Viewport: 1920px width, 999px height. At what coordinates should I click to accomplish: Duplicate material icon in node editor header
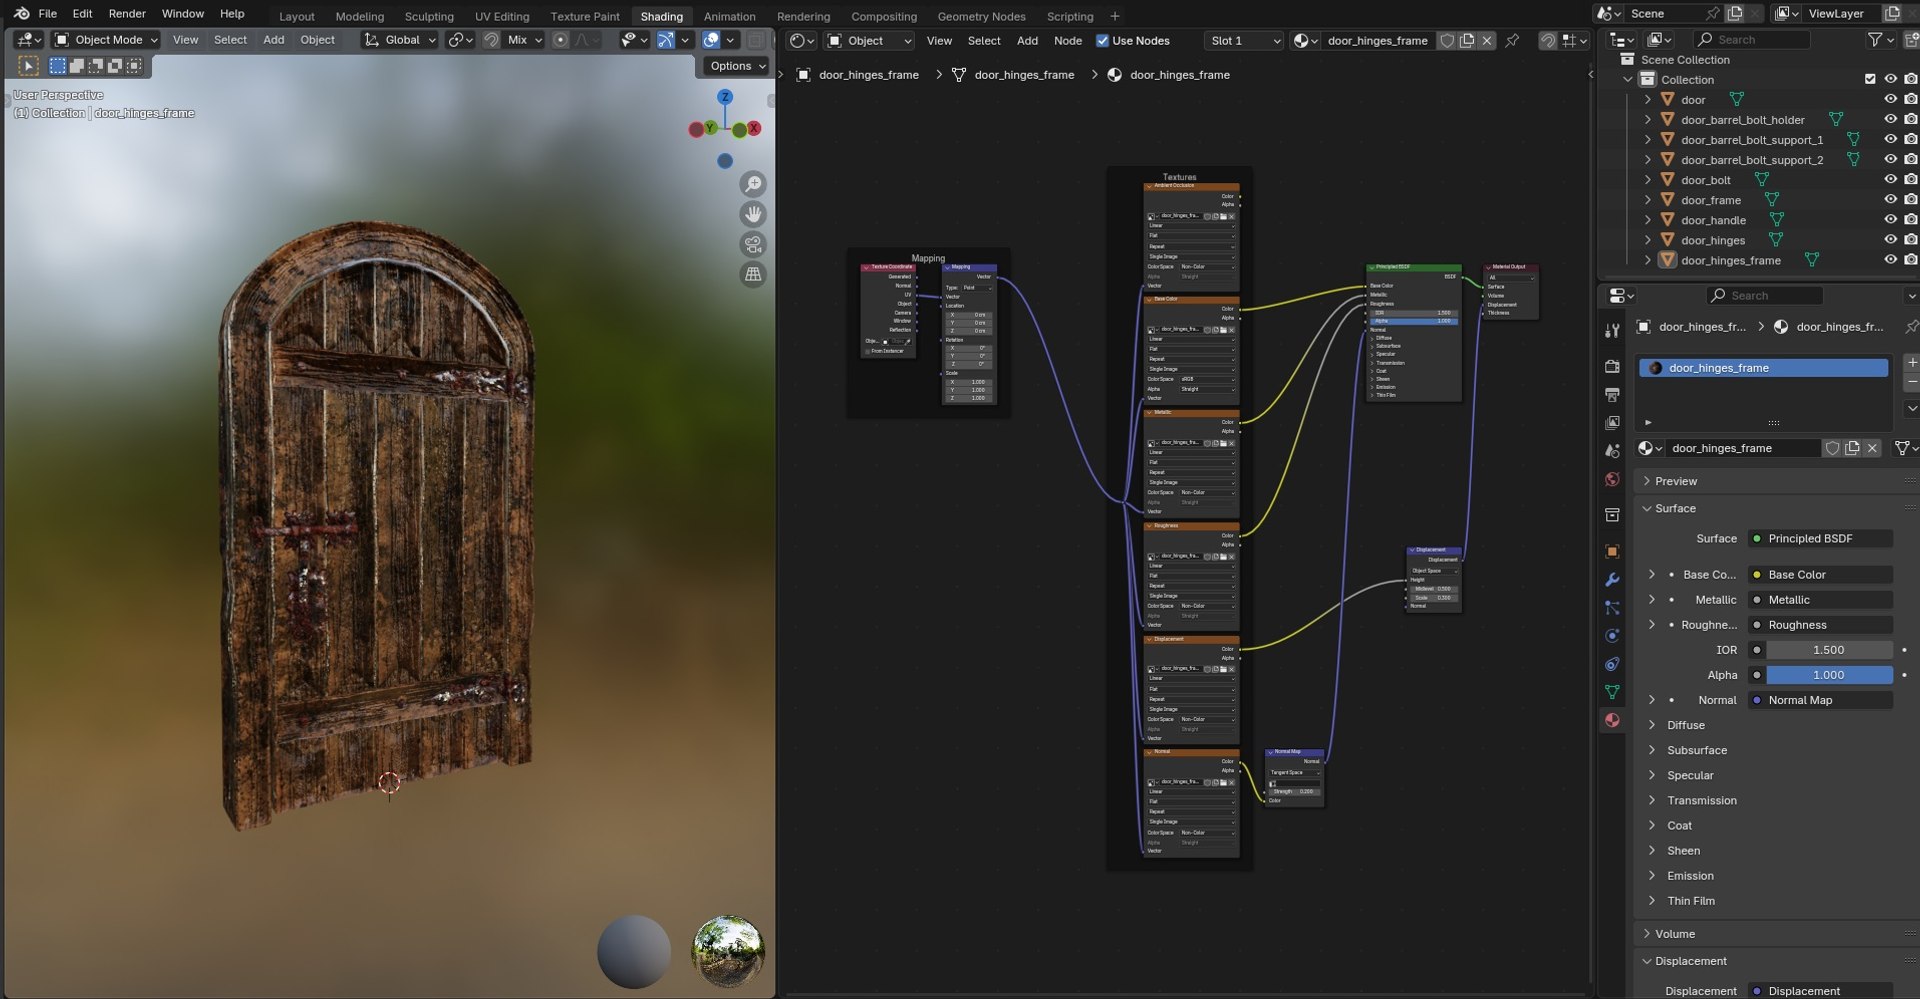[1467, 40]
